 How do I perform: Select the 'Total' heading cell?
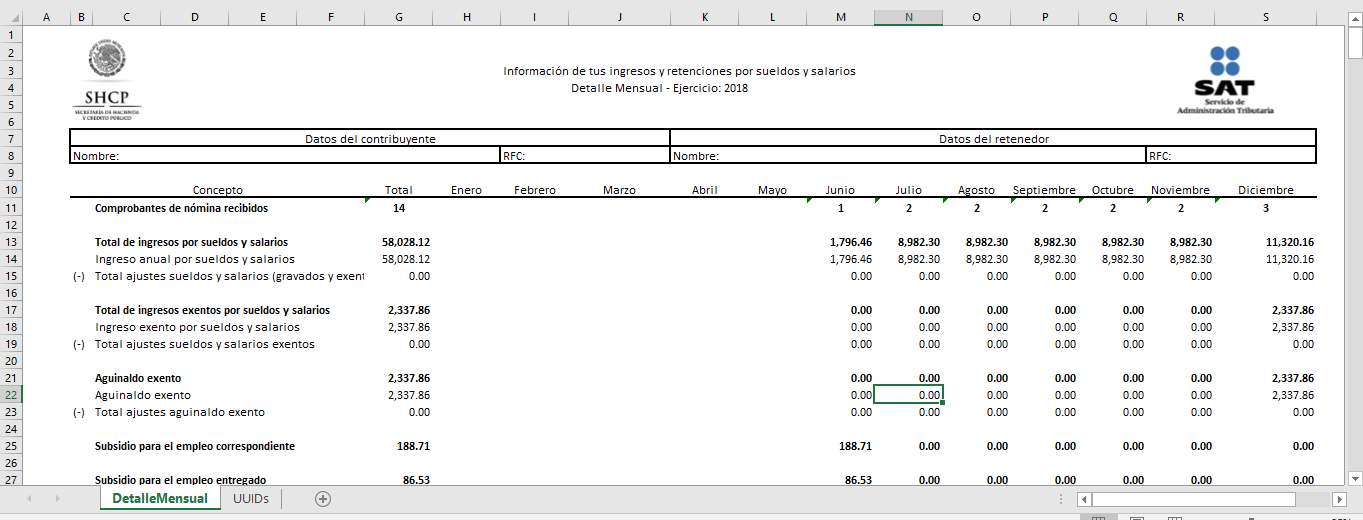coord(399,190)
